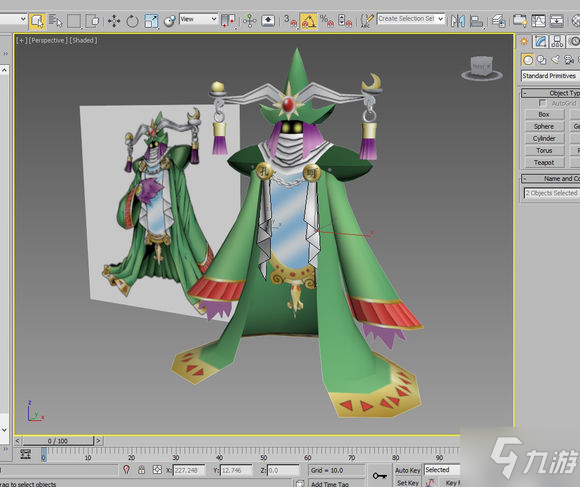580x487 pixels.
Task: Toggle Angle Snap button
Action: pos(308,21)
